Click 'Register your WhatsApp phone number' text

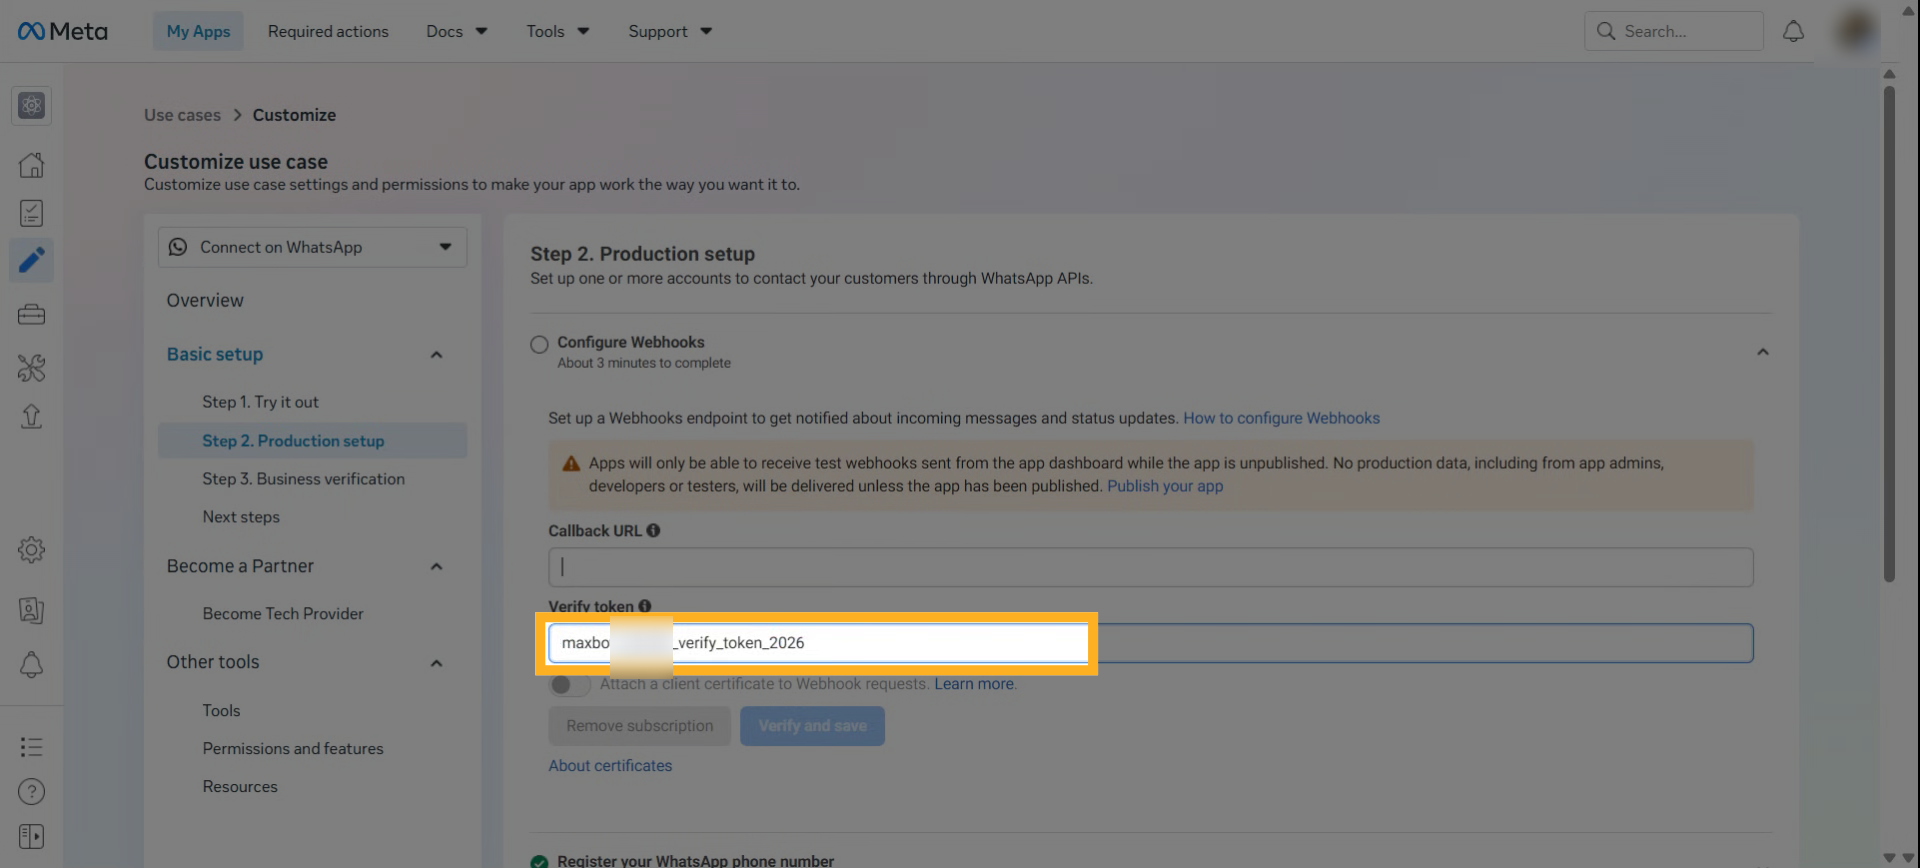[695, 861]
